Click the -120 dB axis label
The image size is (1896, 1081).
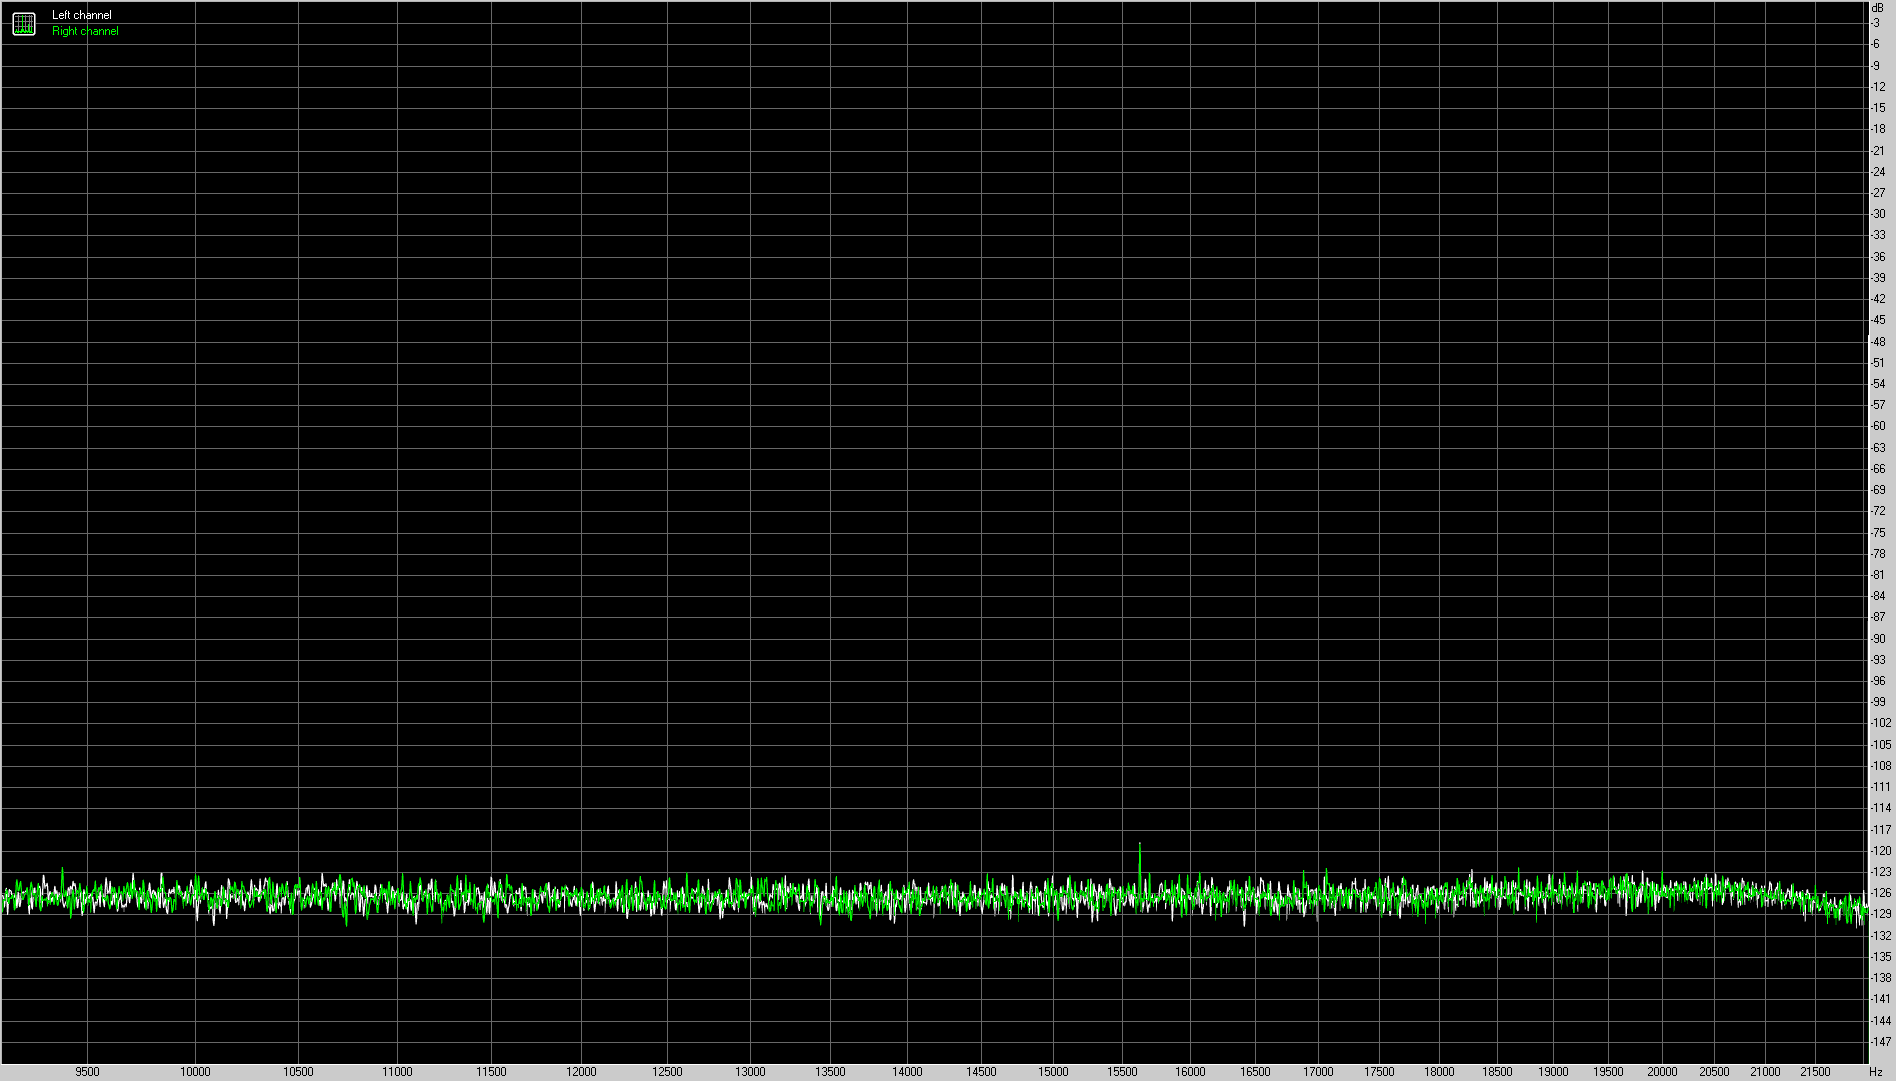pos(1881,851)
